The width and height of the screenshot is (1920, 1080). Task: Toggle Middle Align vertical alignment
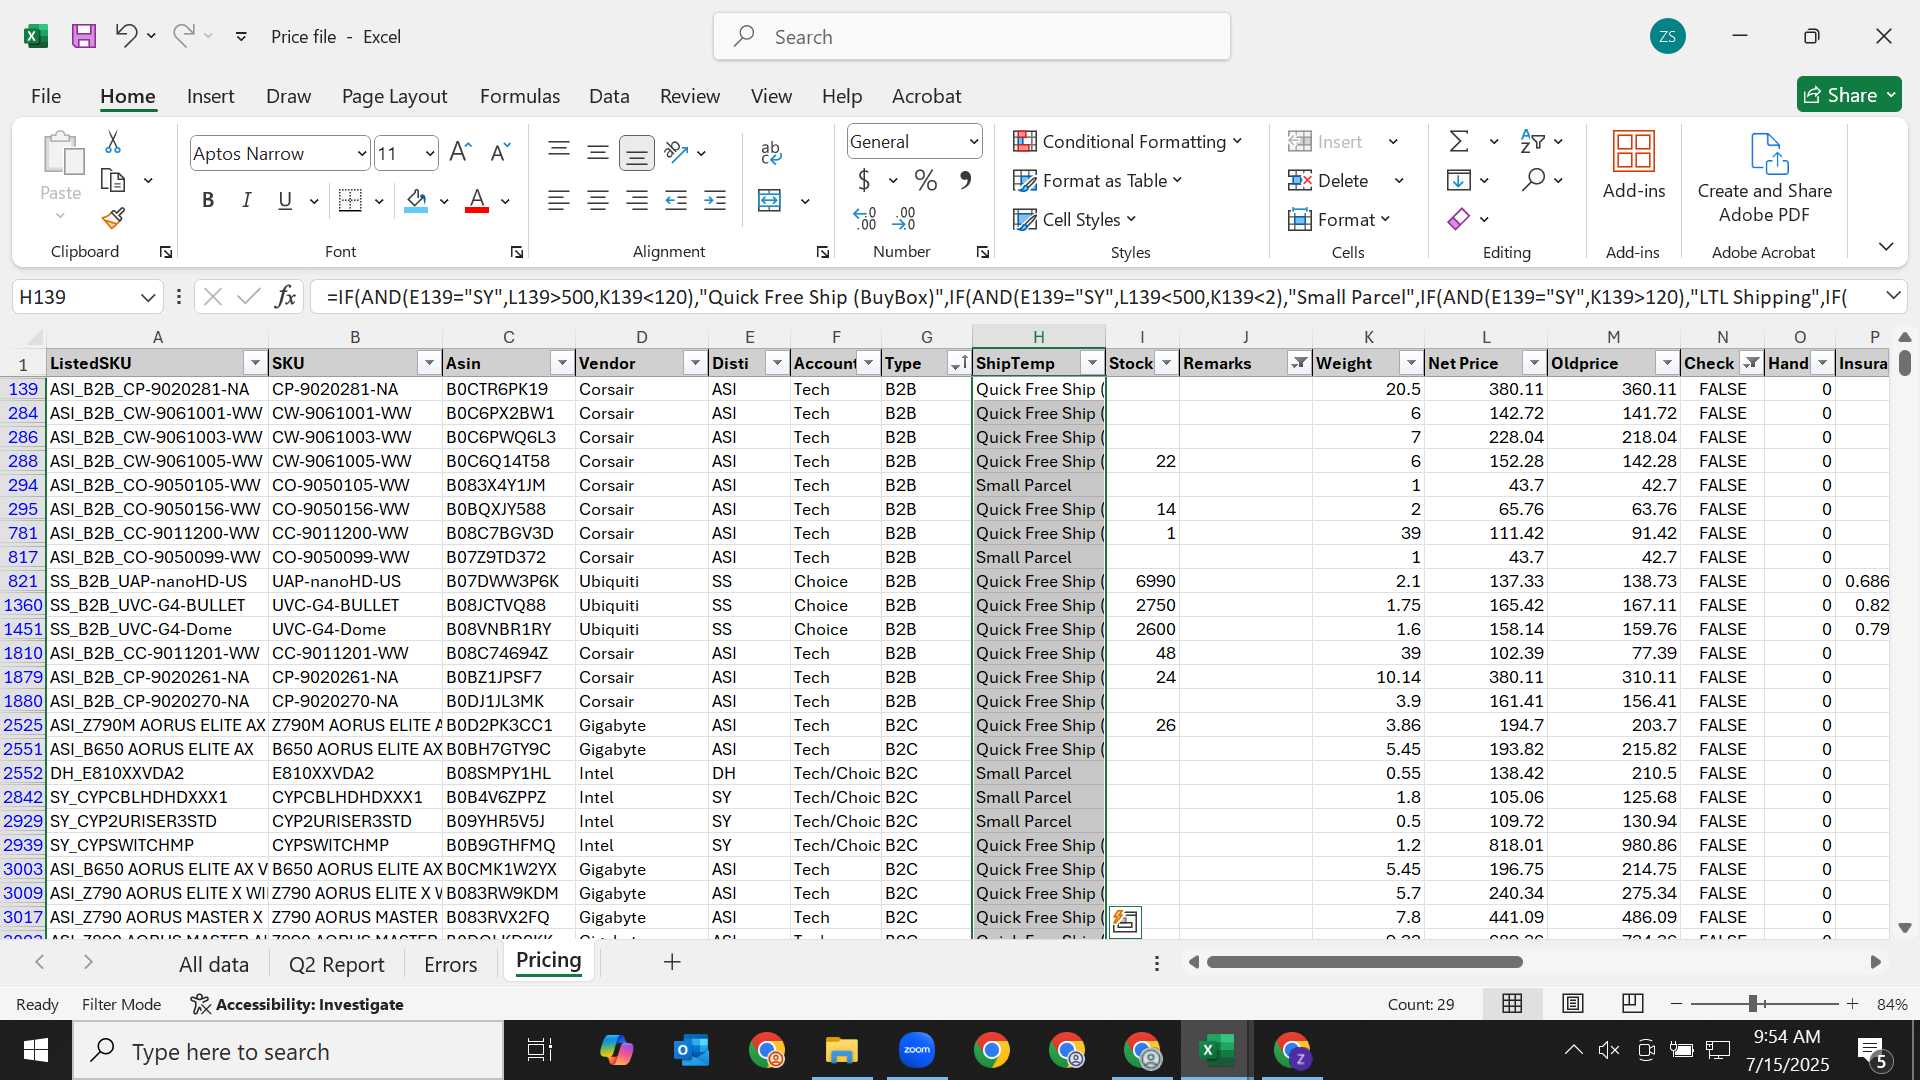pos(598,152)
